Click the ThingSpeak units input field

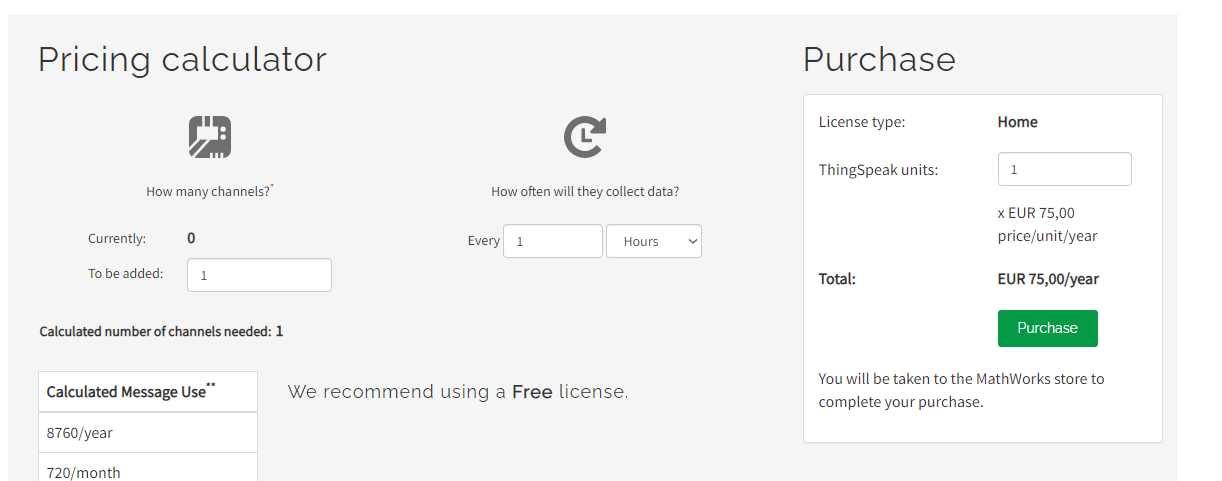1065,169
